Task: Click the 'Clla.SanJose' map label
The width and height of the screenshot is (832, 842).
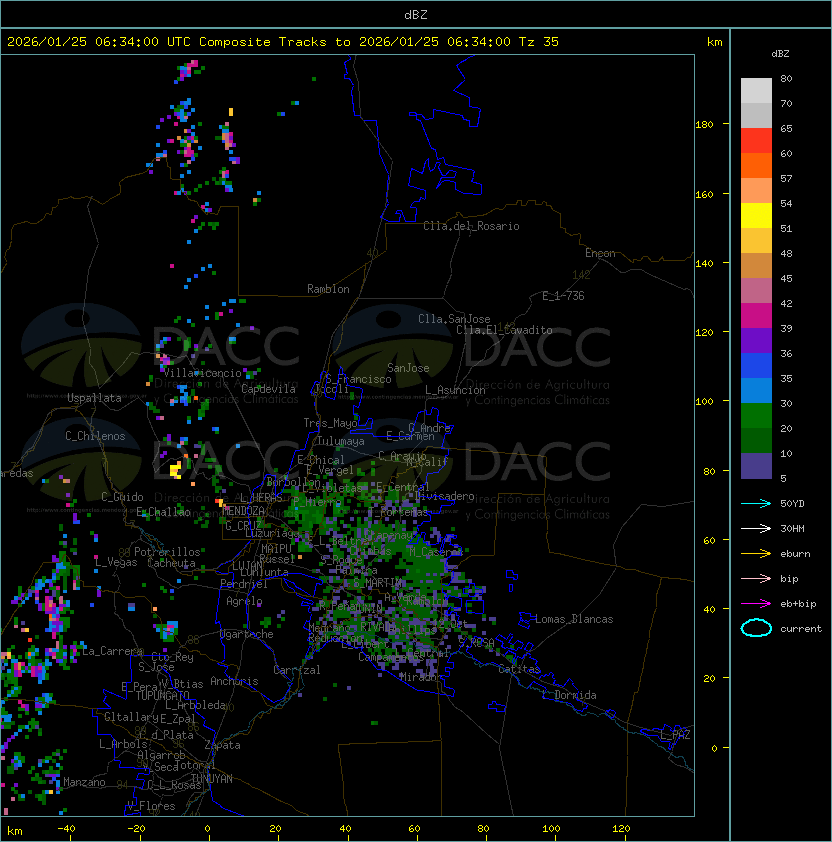Action: (x=454, y=319)
